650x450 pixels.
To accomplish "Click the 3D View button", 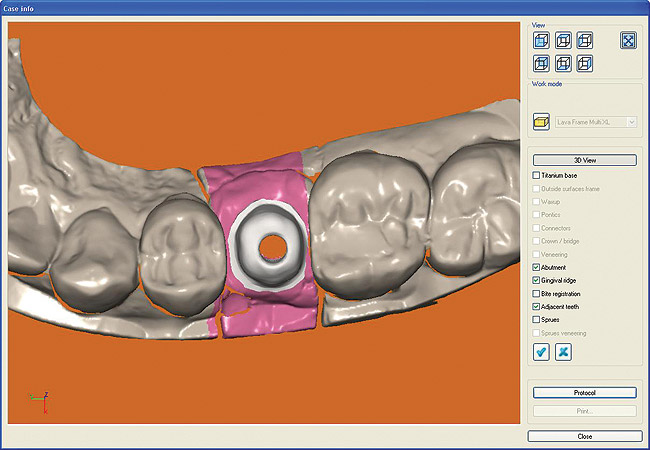I will pyautogui.click(x=584, y=160).
